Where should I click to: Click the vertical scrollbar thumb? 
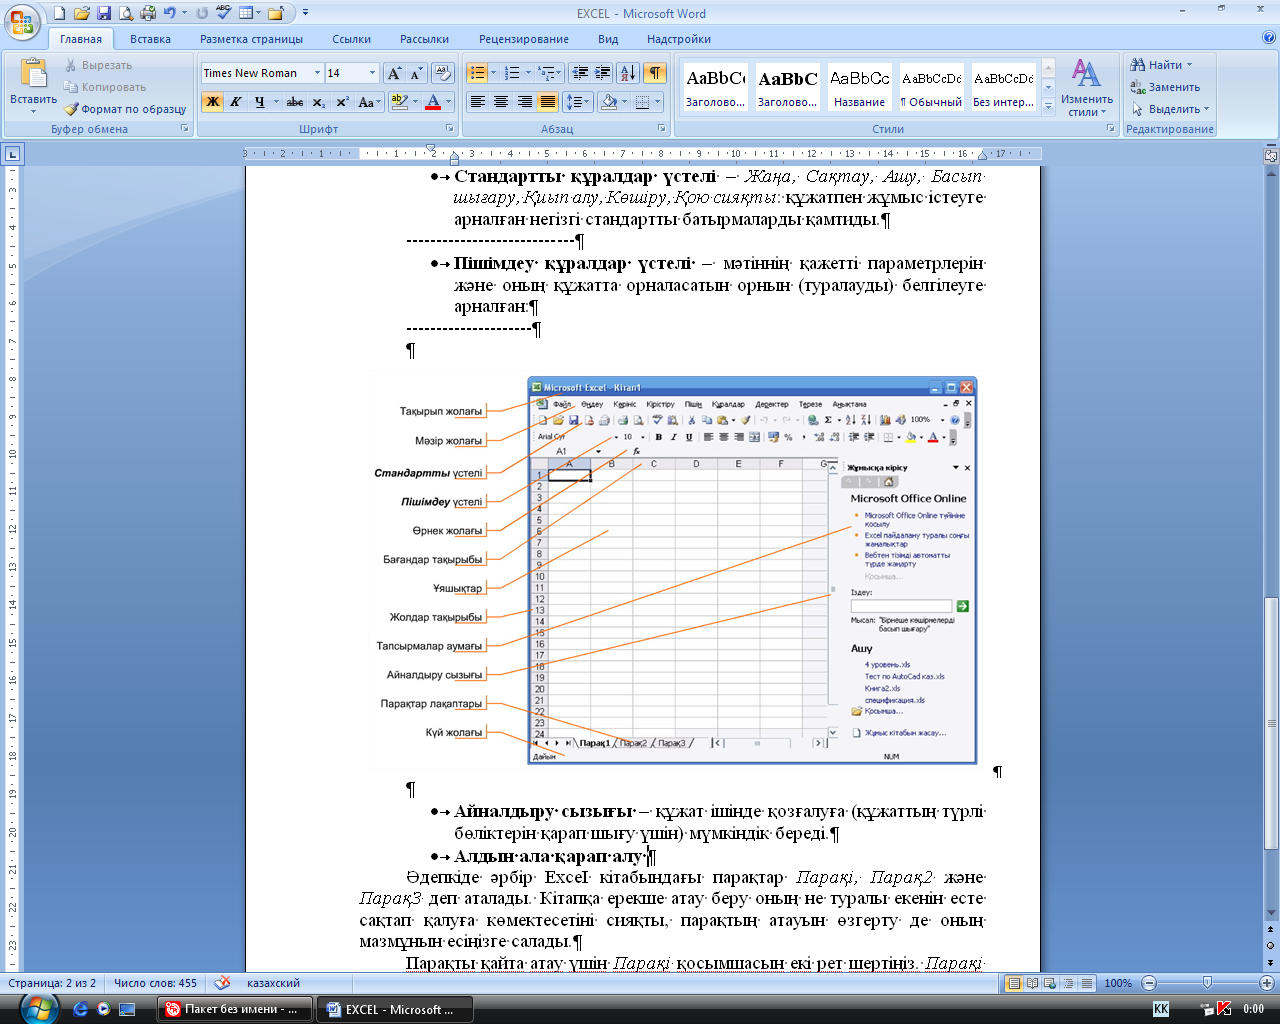pos(1271,723)
